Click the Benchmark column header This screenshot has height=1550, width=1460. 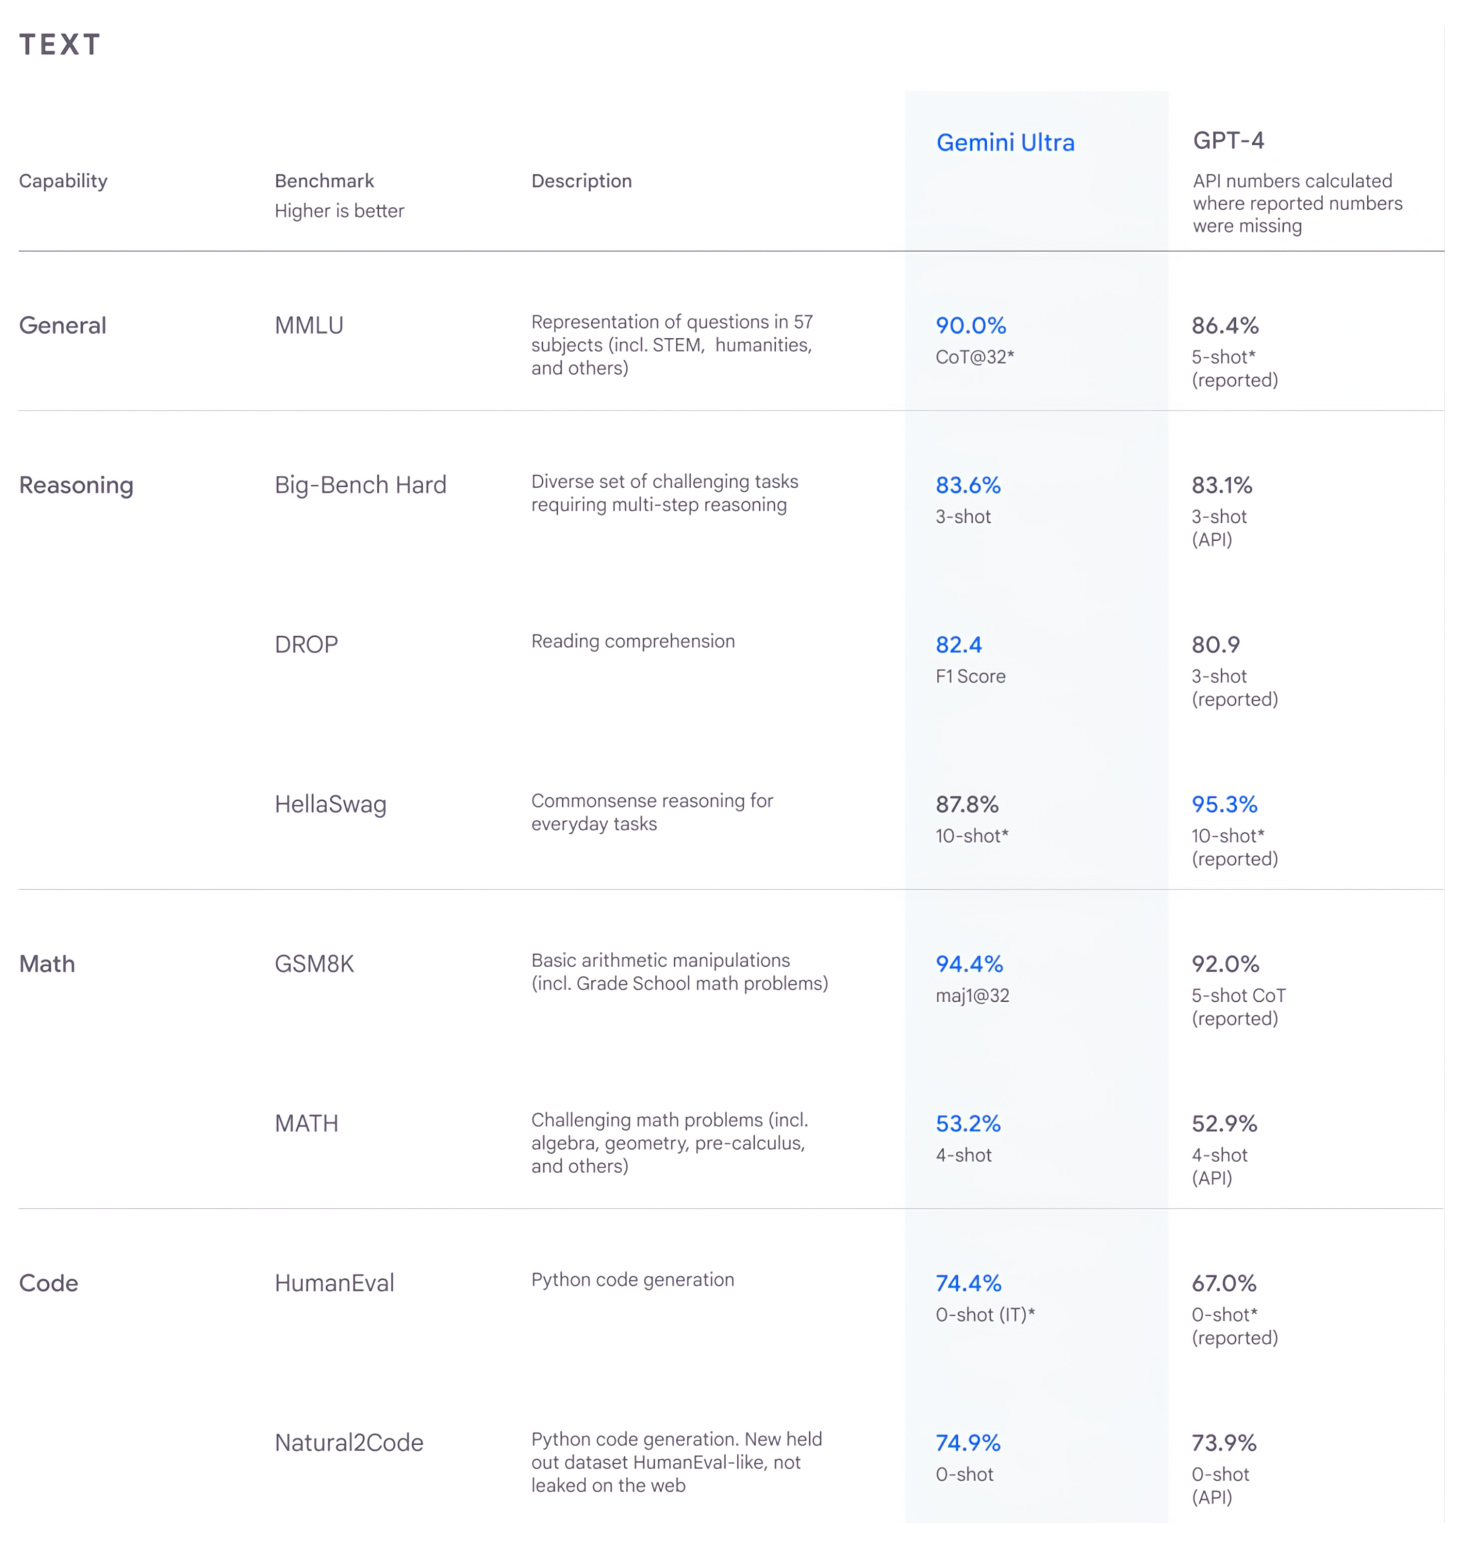pos(324,181)
